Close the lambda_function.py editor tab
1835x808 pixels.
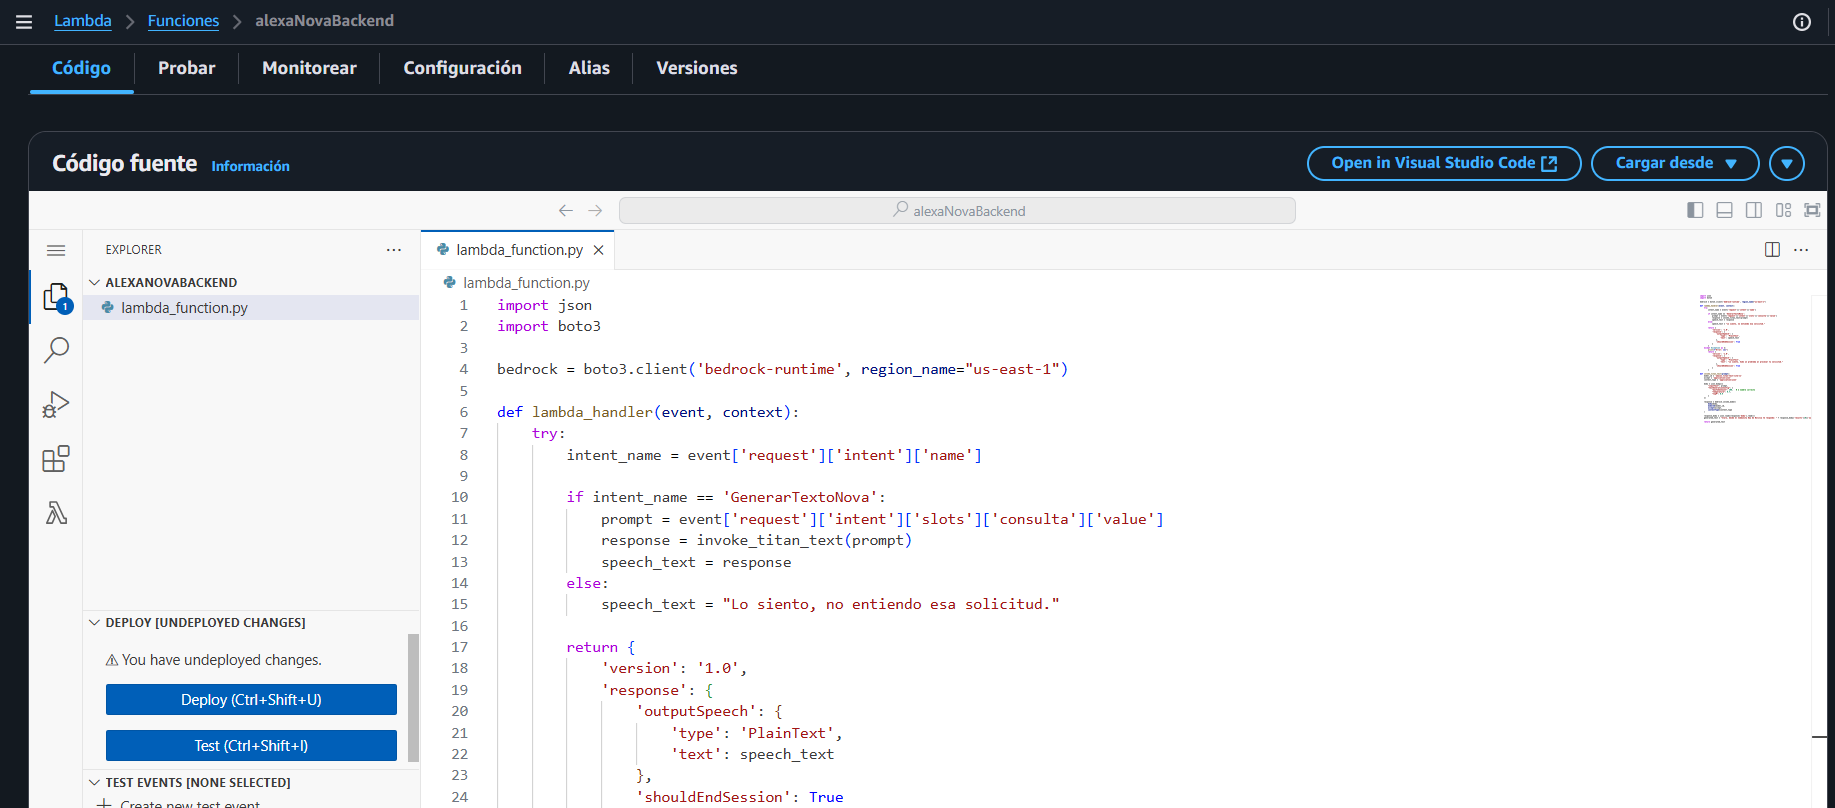pyautogui.click(x=598, y=250)
